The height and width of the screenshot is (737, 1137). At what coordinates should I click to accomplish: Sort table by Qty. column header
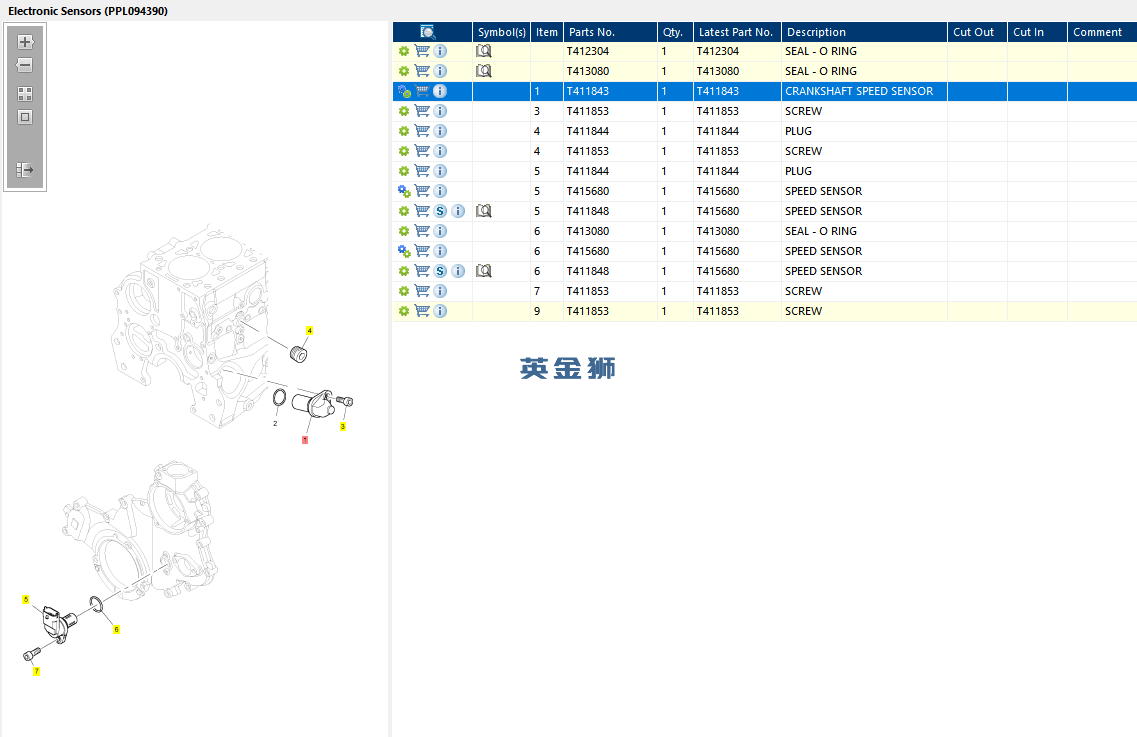click(x=673, y=32)
